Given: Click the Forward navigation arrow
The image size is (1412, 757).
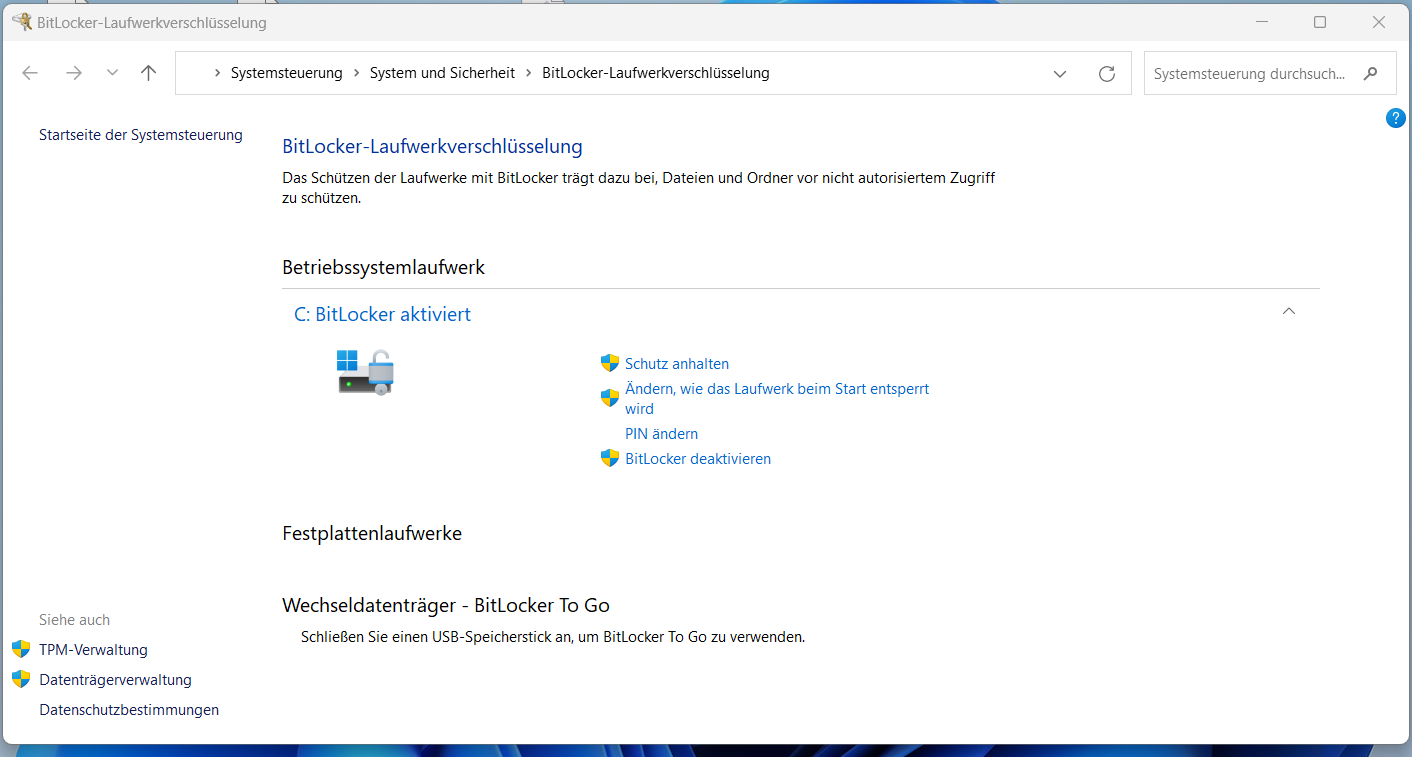Looking at the screenshot, I should [73, 73].
